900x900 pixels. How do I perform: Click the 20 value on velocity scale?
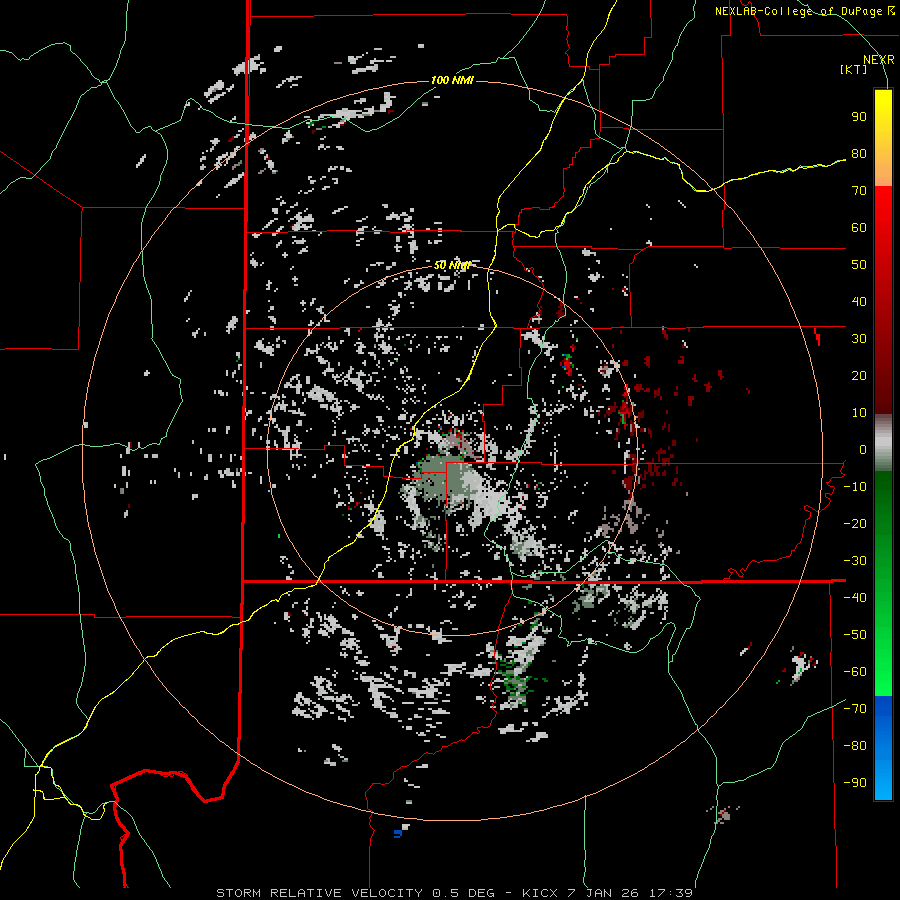tap(859, 376)
